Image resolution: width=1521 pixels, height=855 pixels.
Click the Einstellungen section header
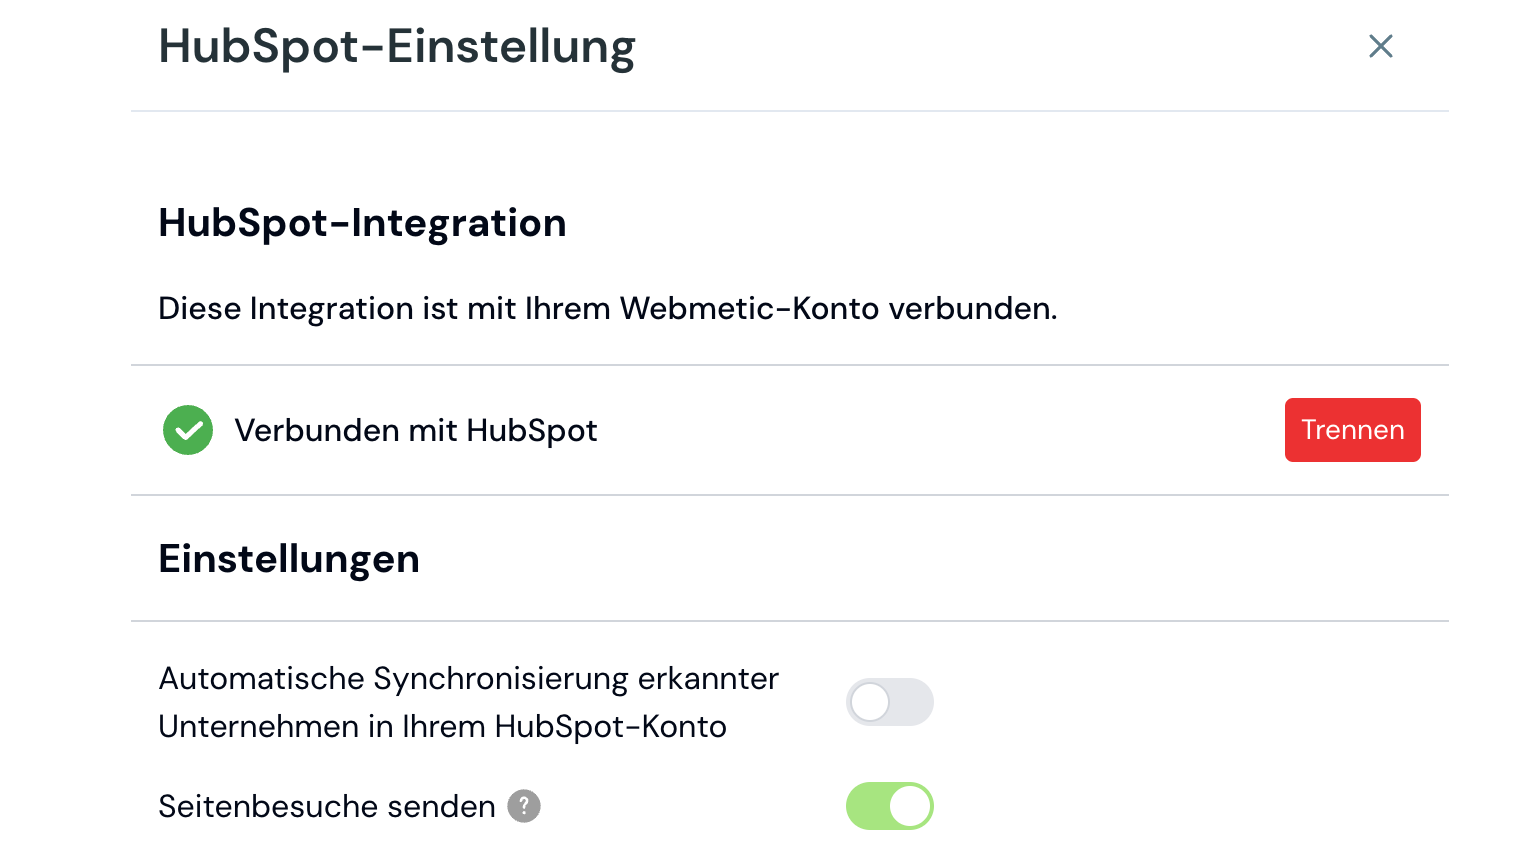coord(288,558)
